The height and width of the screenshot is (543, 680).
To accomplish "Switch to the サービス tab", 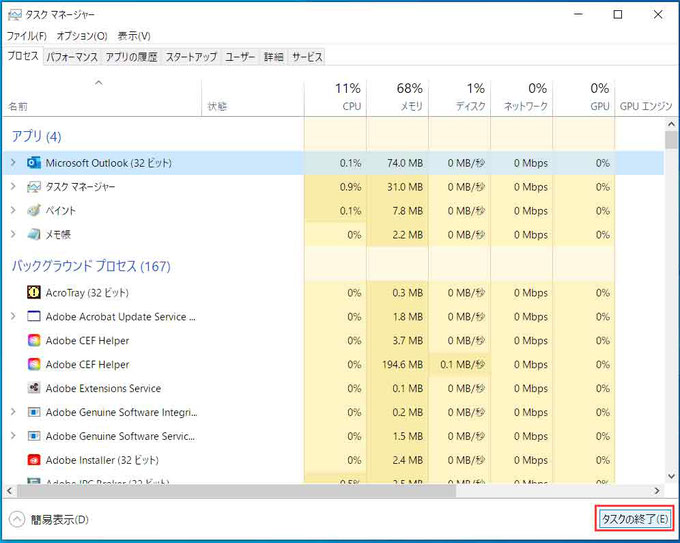I will tap(307, 57).
